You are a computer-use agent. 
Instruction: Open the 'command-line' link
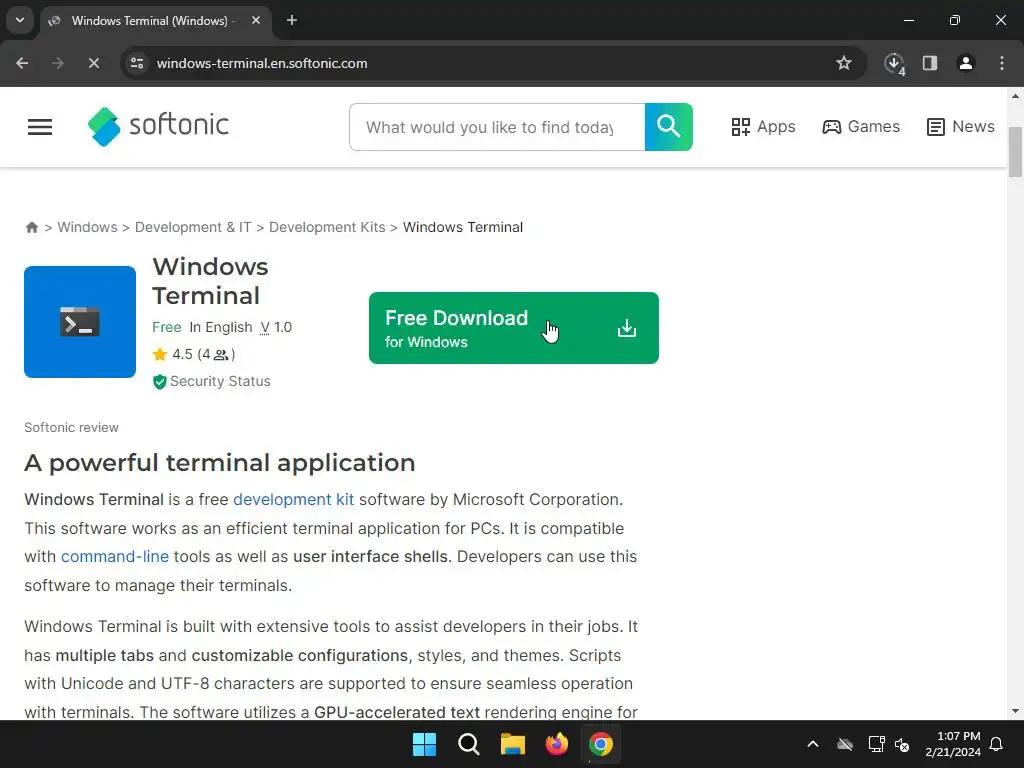pos(115,556)
